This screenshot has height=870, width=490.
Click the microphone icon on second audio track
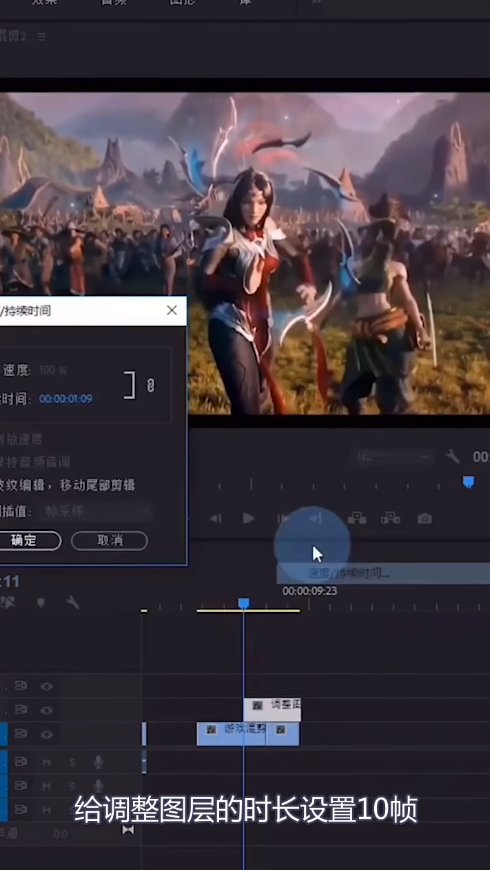point(98,786)
